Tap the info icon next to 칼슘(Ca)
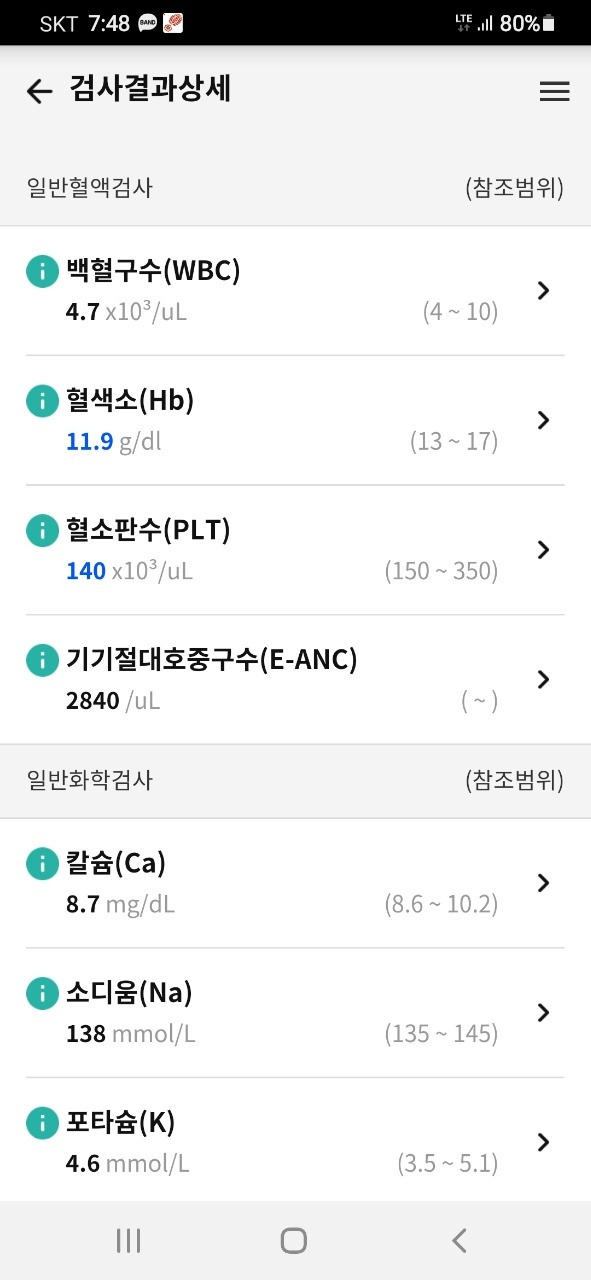 pyautogui.click(x=42, y=863)
